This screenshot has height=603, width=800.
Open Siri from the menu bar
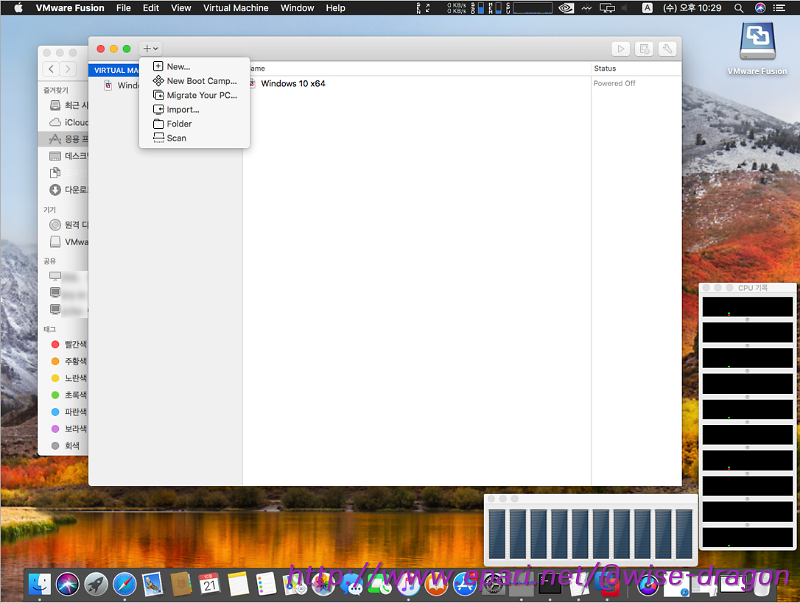(760, 8)
